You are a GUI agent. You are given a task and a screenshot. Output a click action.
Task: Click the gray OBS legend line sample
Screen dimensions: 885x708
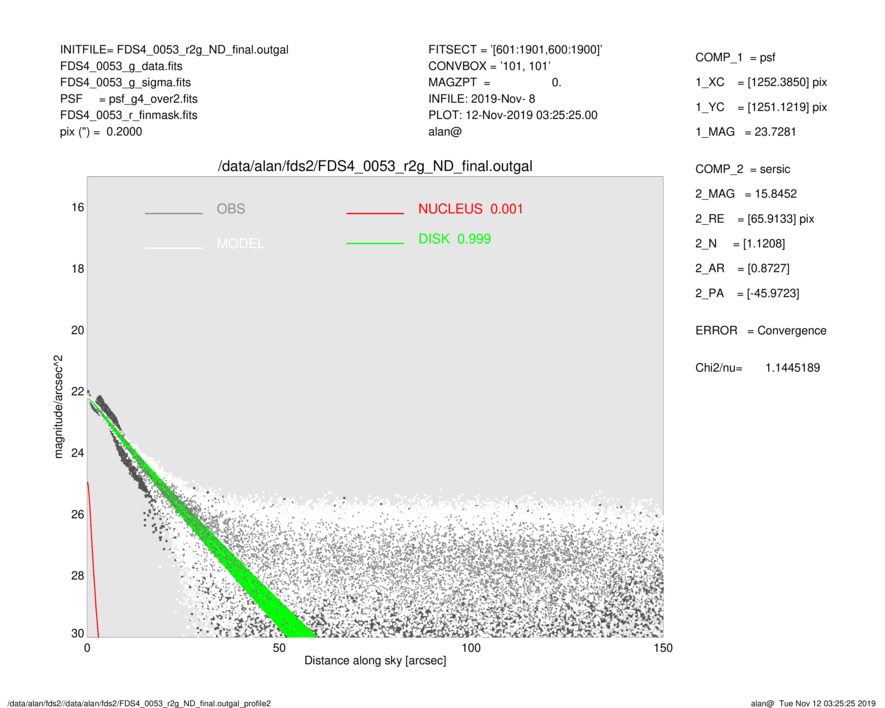click(x=173, y=213)
